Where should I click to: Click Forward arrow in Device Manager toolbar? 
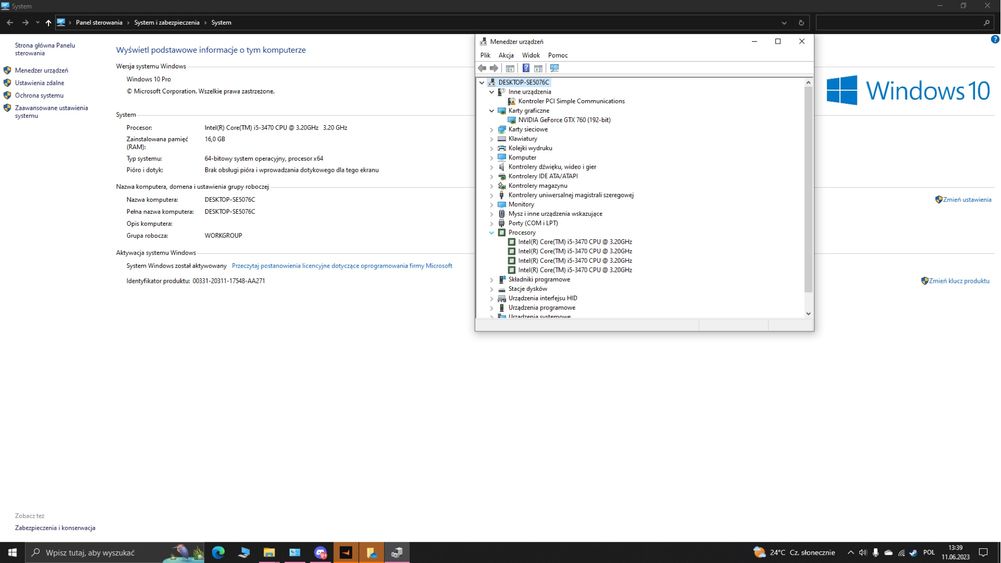[494, 68]
